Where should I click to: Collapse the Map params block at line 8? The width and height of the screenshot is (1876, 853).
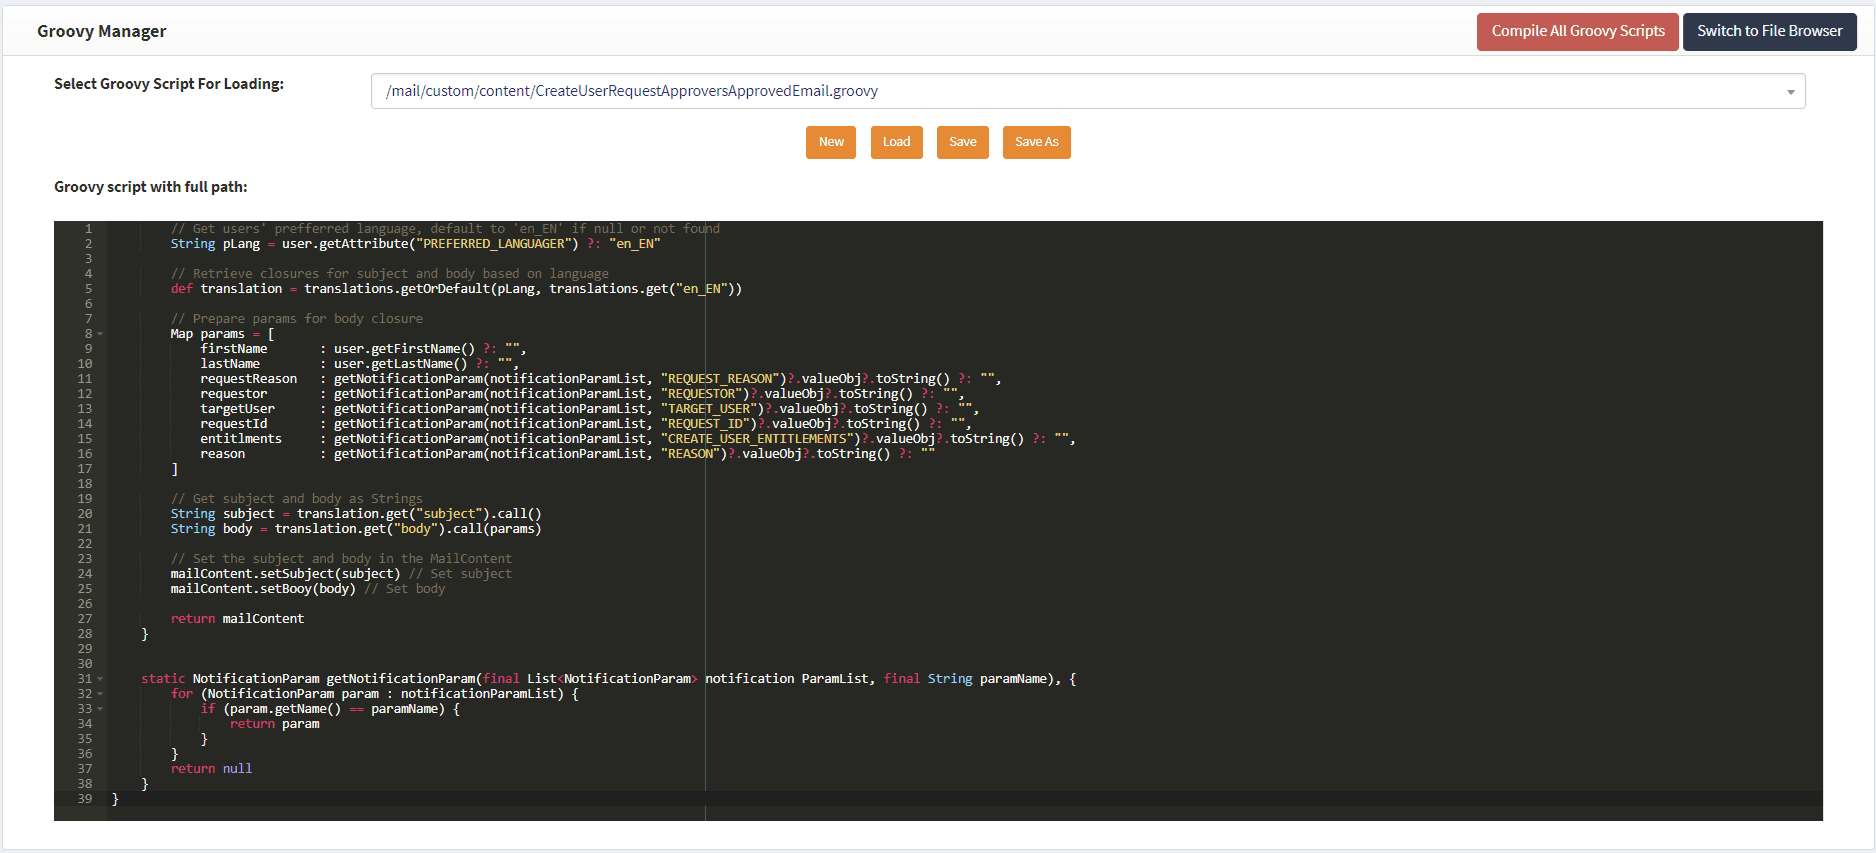tap(100, 334)
